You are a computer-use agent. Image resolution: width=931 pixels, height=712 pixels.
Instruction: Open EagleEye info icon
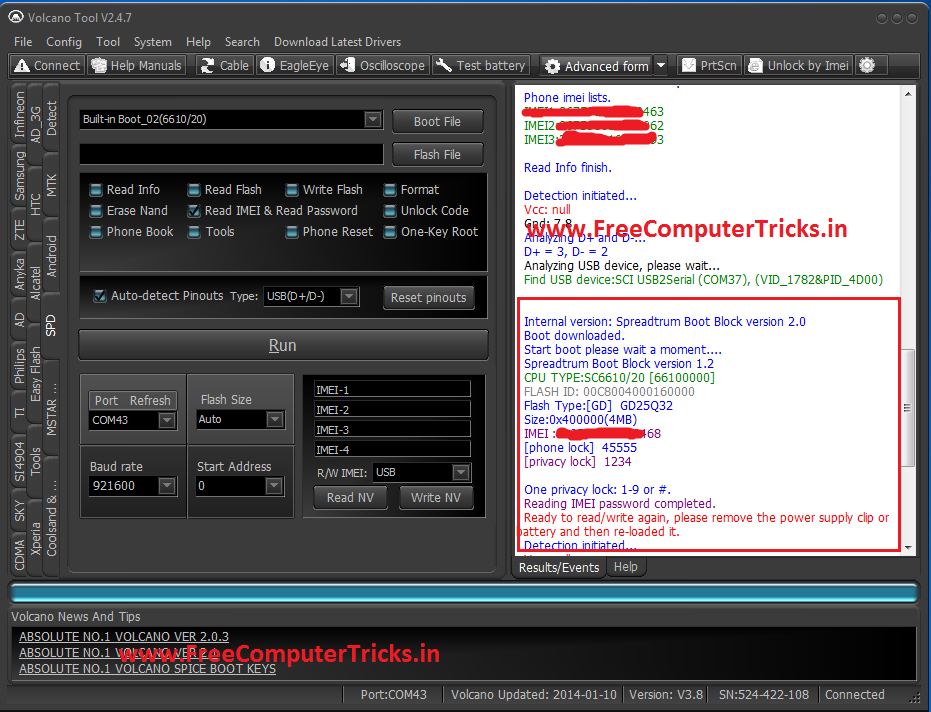click(268, 65)
